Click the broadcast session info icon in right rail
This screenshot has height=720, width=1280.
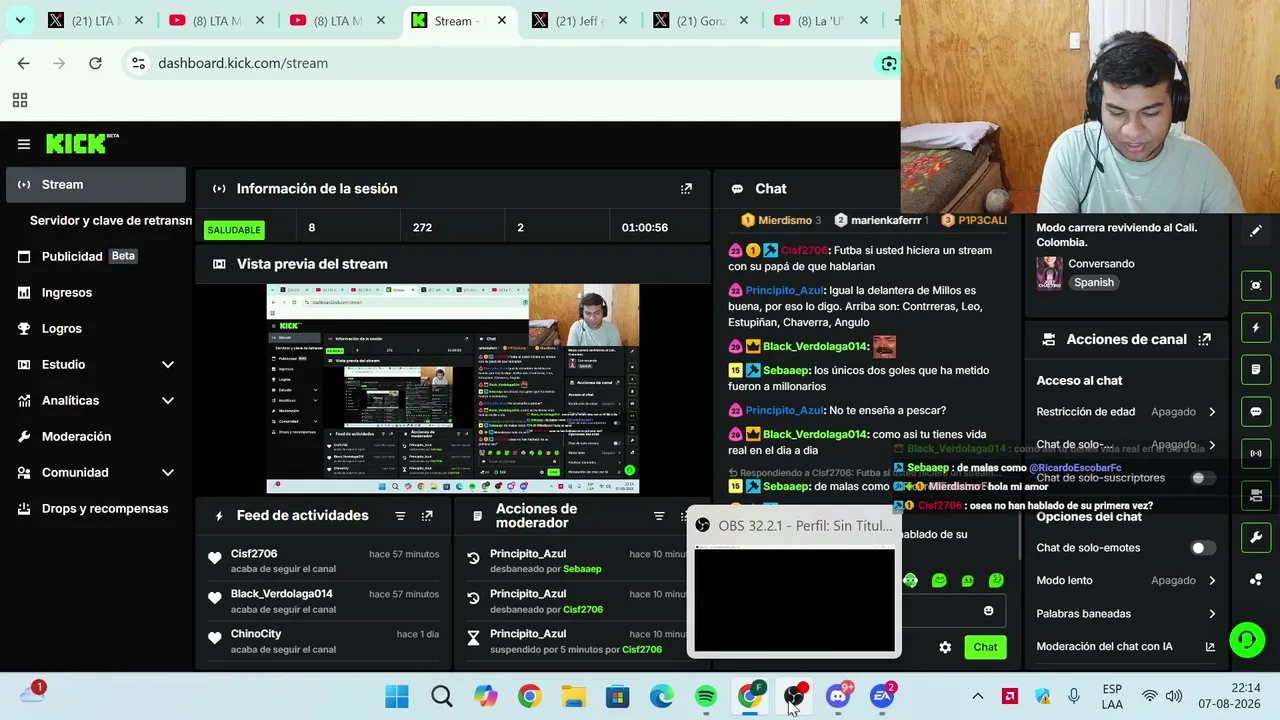pos(1256,454)
